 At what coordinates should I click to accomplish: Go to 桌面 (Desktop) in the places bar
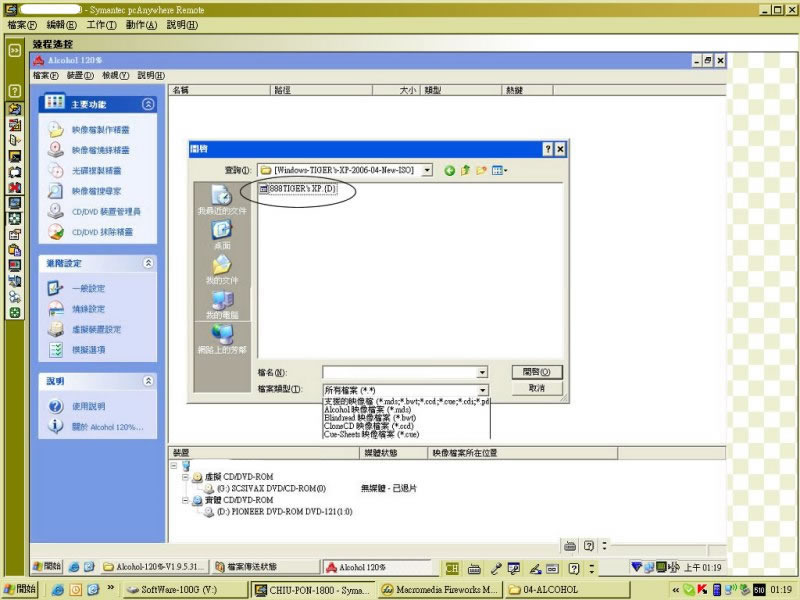[x=222, y=235]
